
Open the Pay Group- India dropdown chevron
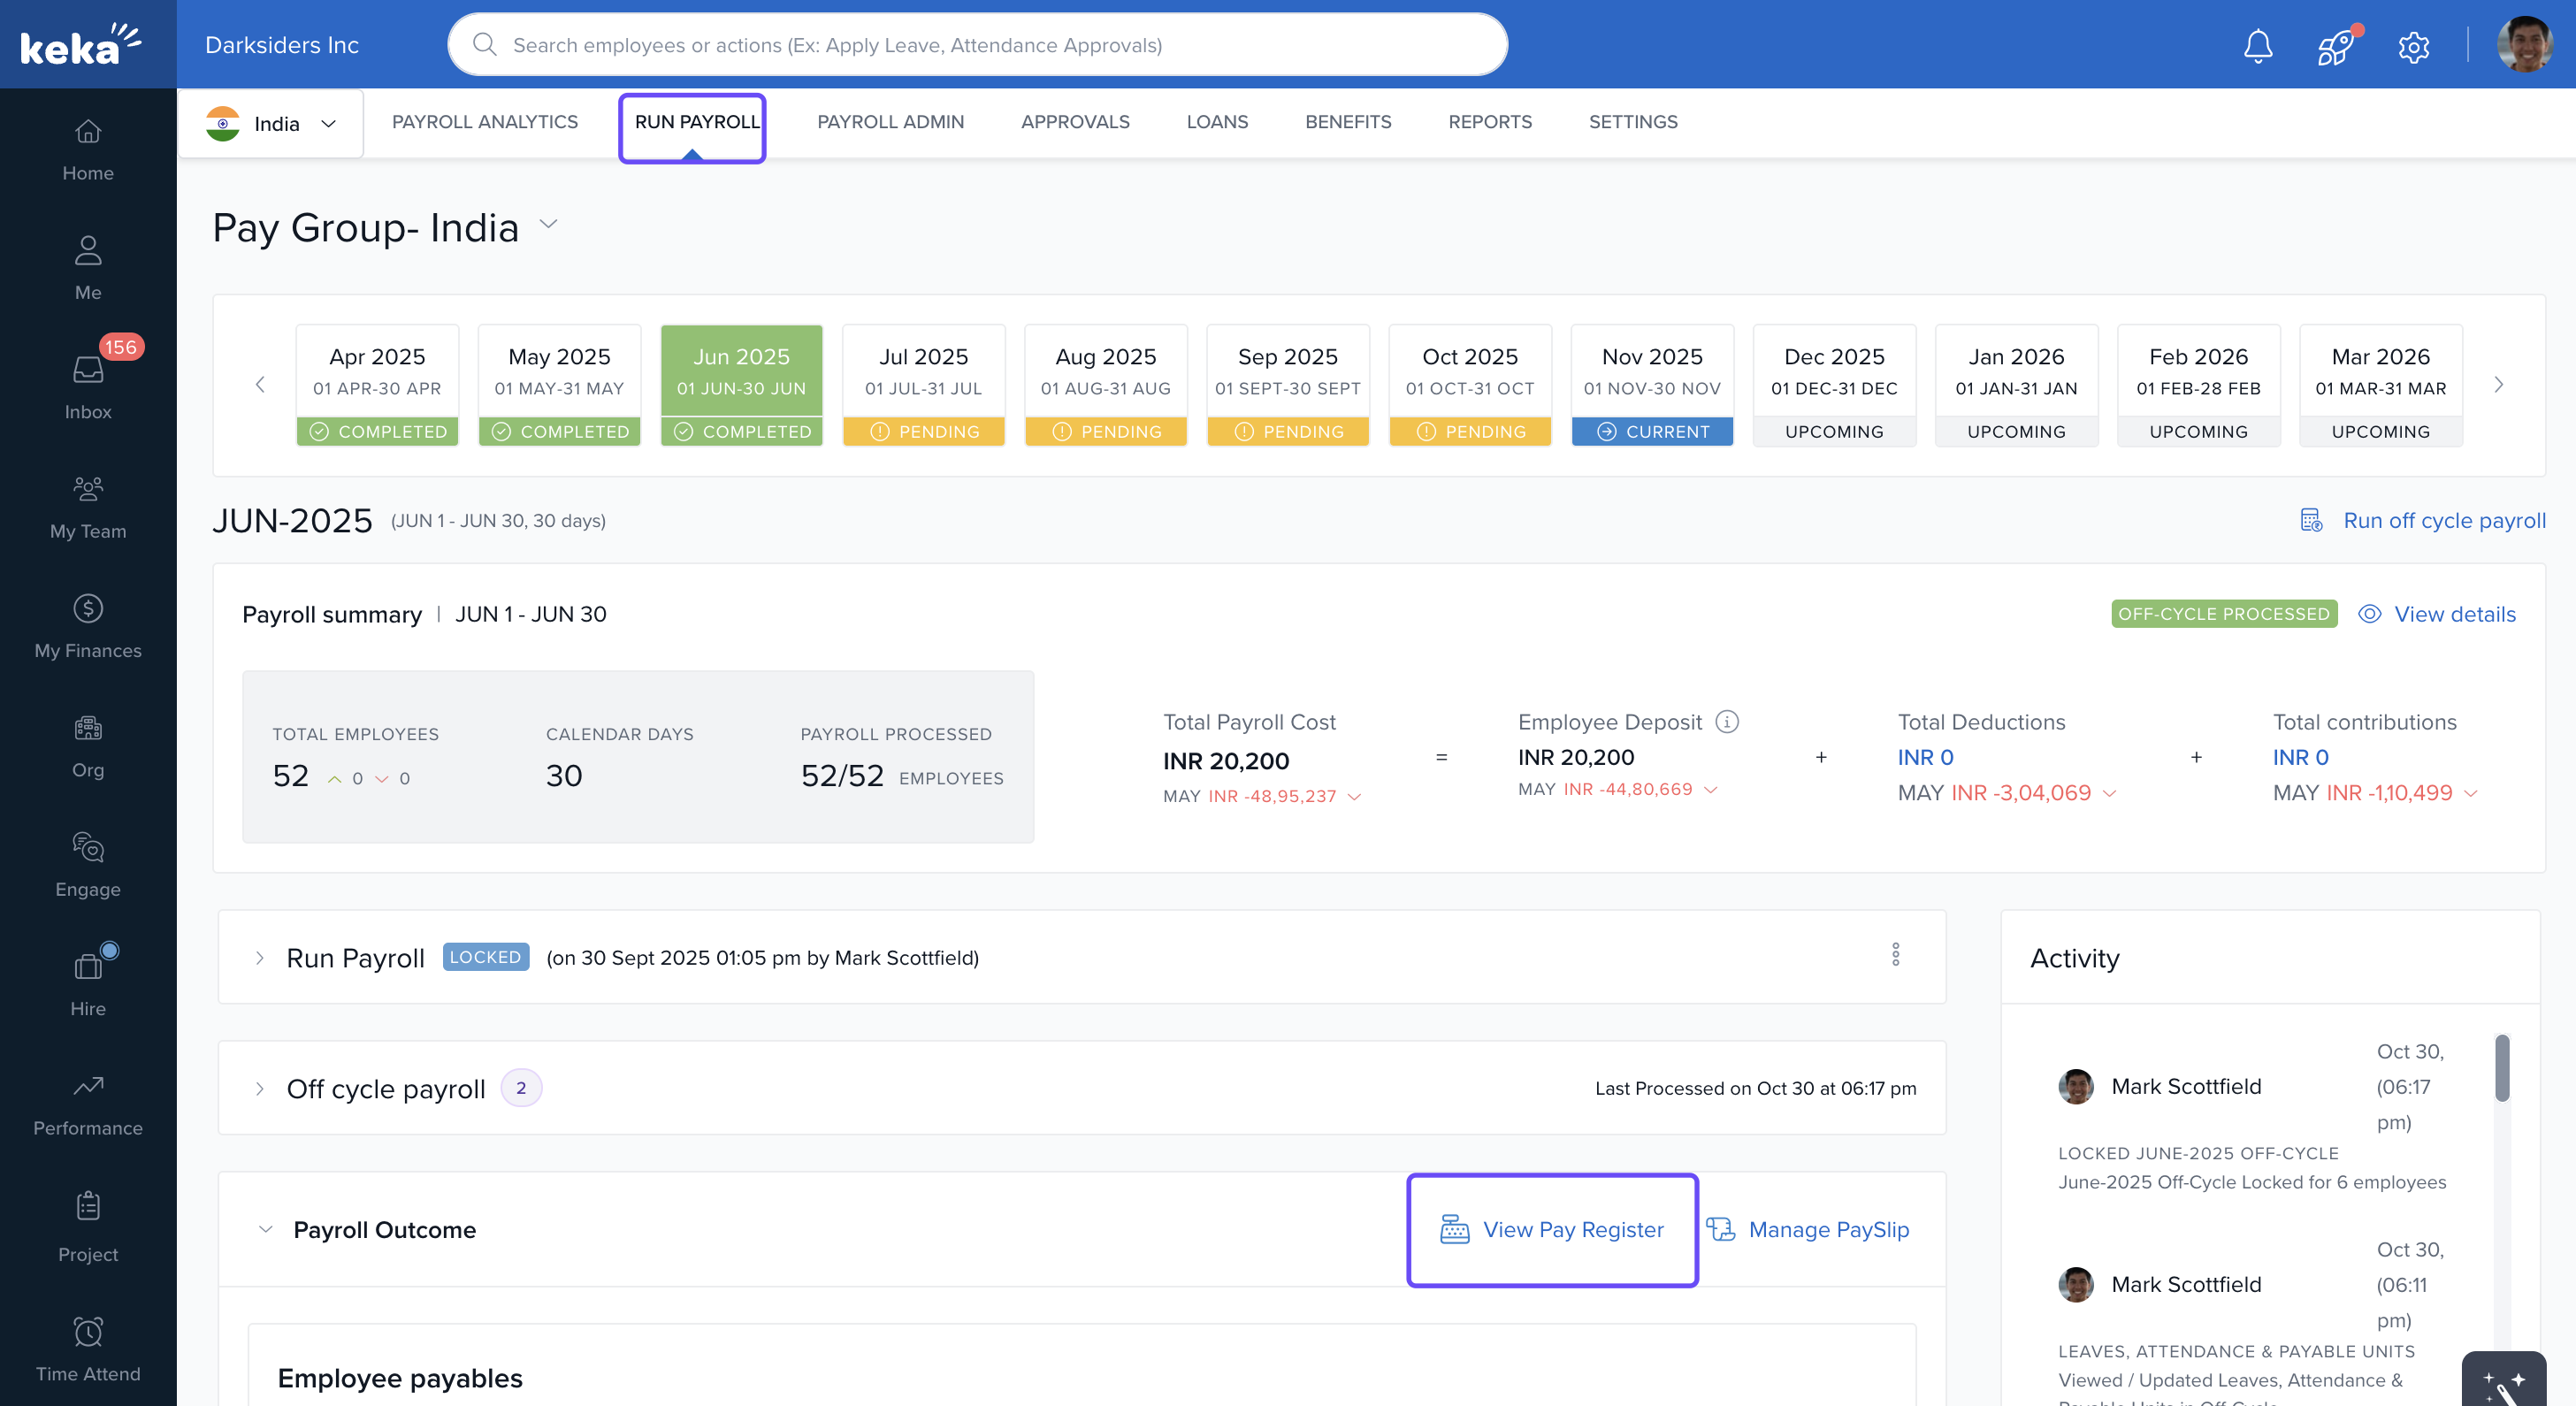point(548,224)
